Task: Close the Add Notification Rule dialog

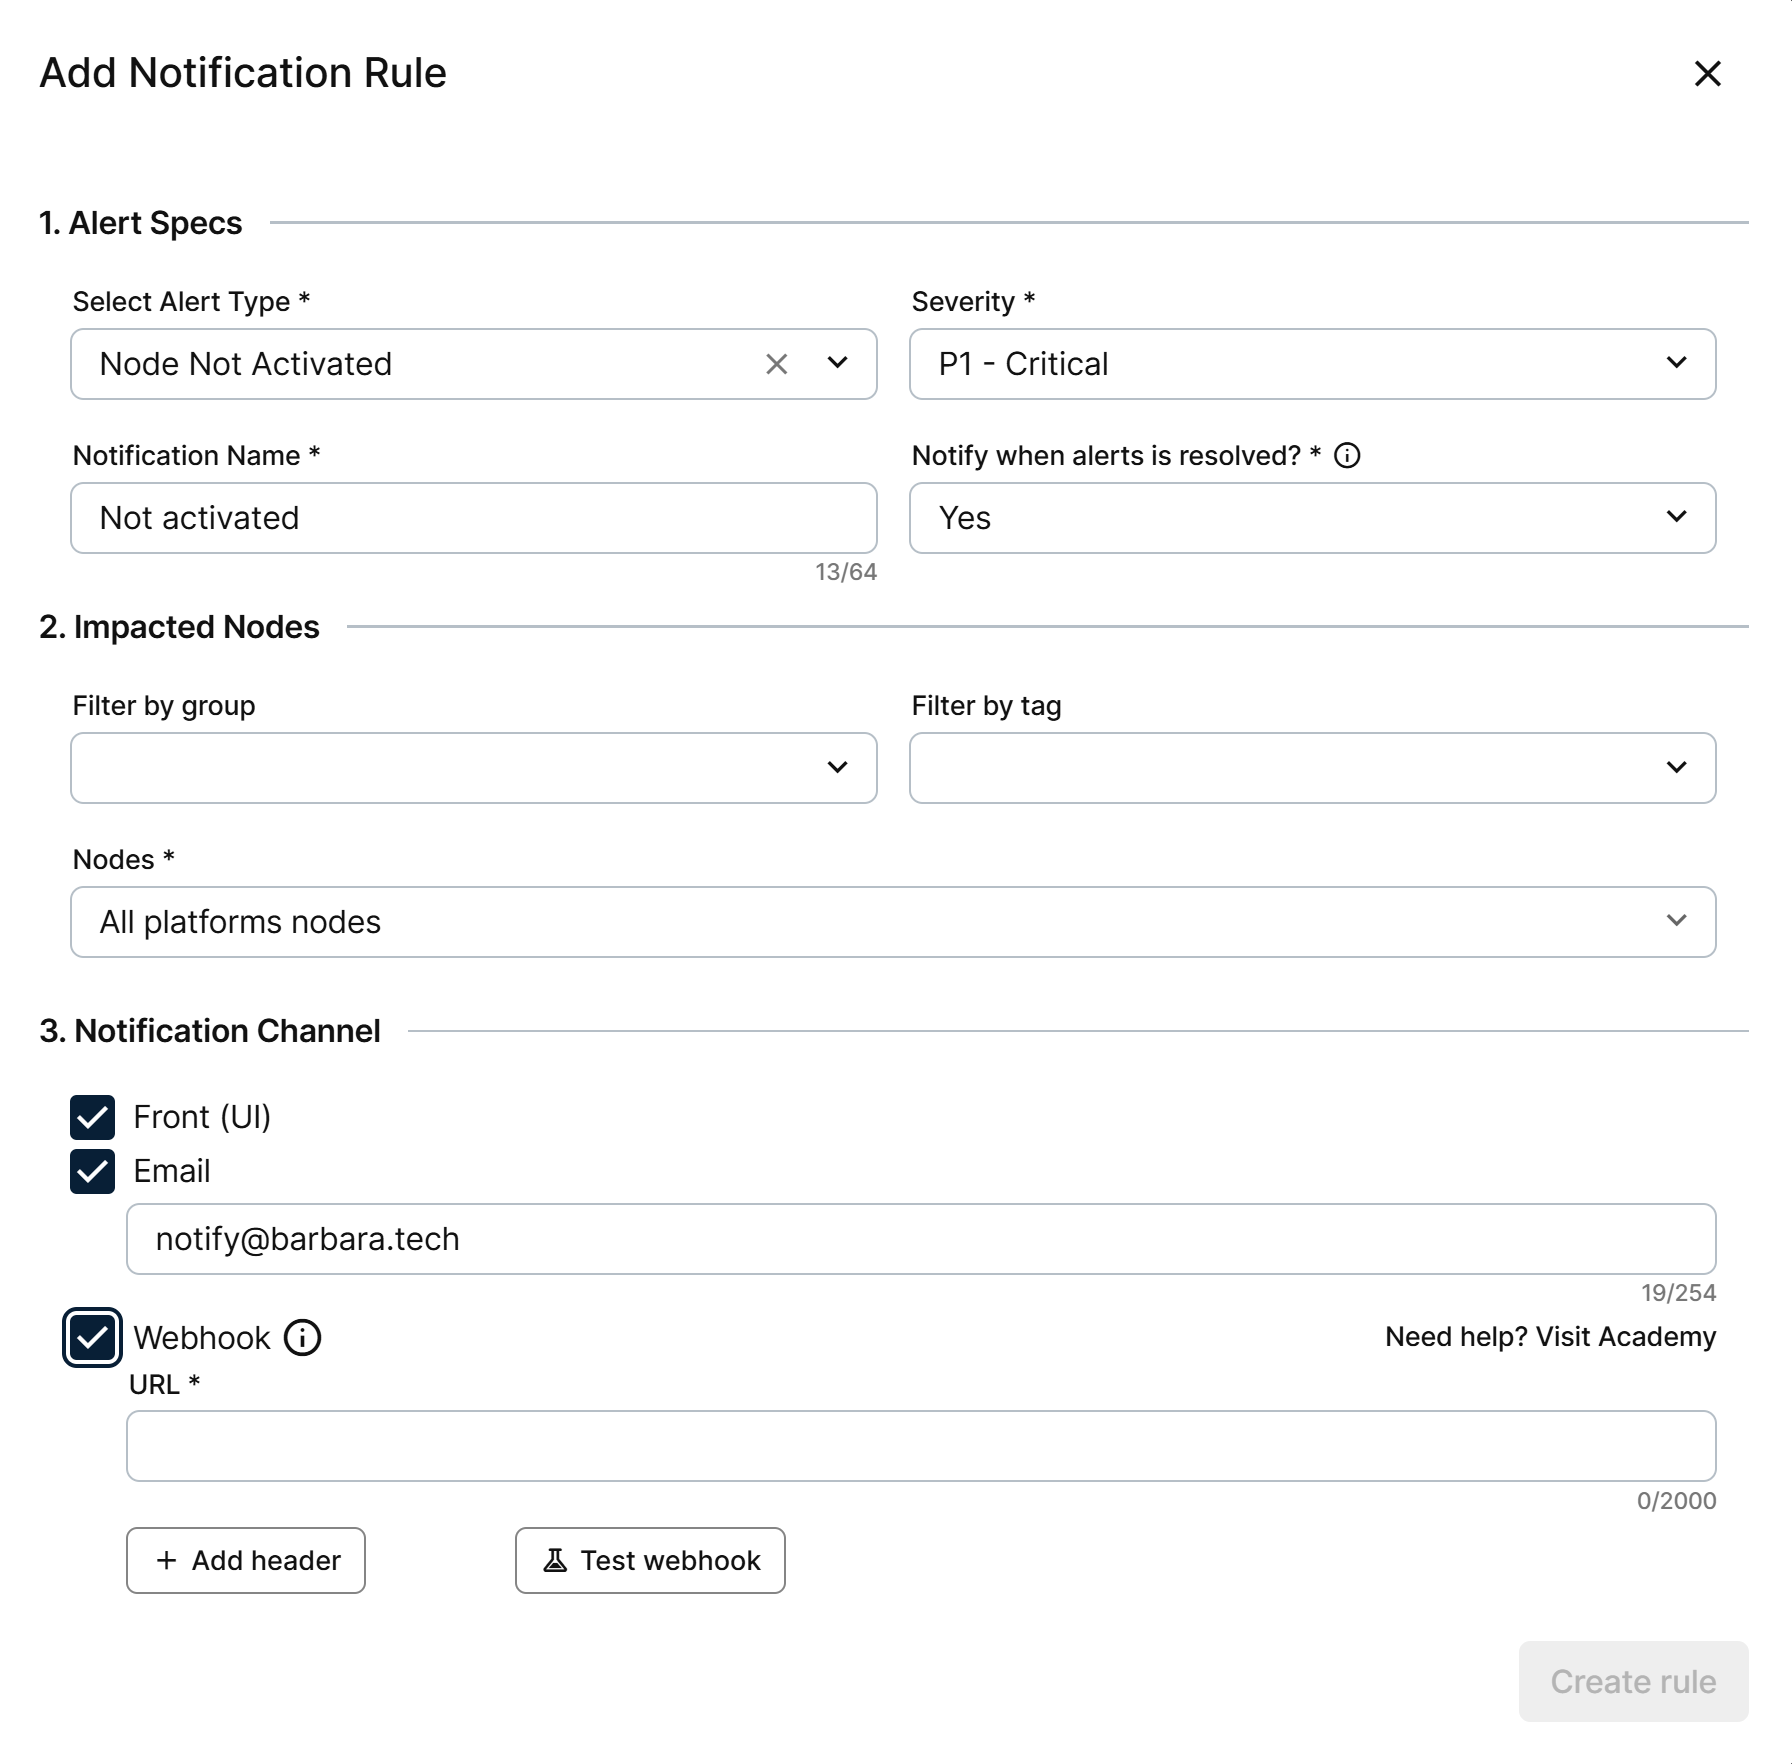Action: click(x=1707, y=73)
